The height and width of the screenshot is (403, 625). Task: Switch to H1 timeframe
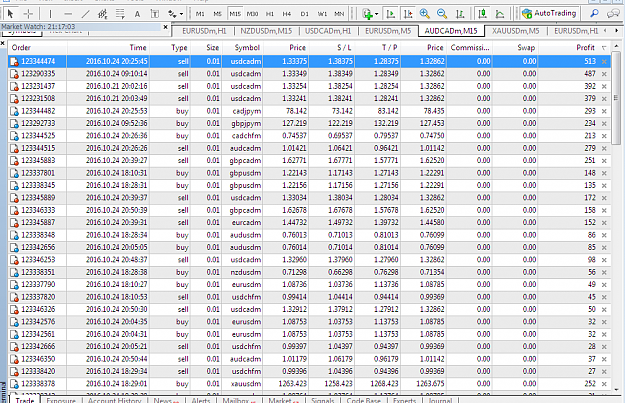click(270, 14)
